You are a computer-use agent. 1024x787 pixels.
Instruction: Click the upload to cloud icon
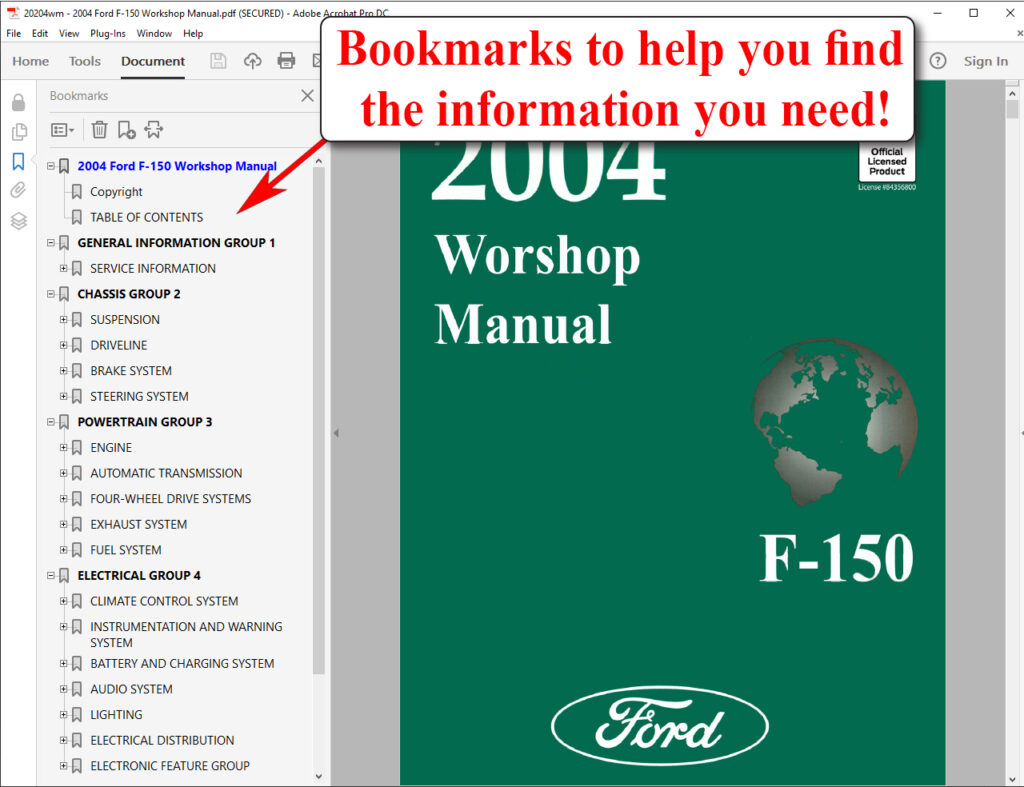coord(252,61)
